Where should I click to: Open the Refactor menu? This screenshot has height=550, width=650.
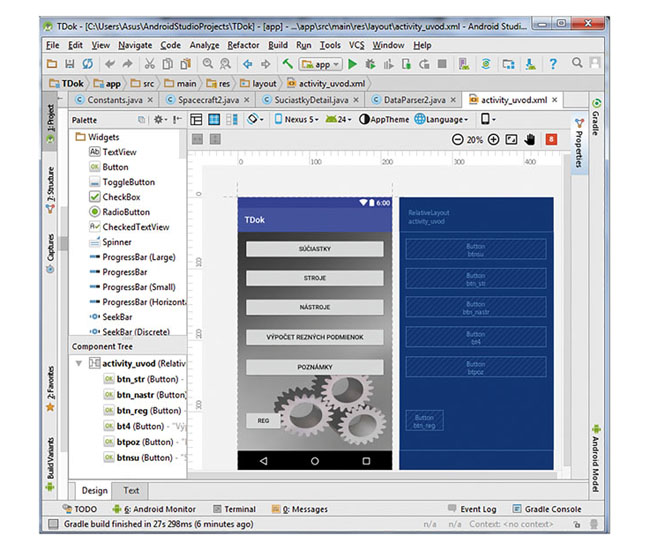(x=243, y=45)
